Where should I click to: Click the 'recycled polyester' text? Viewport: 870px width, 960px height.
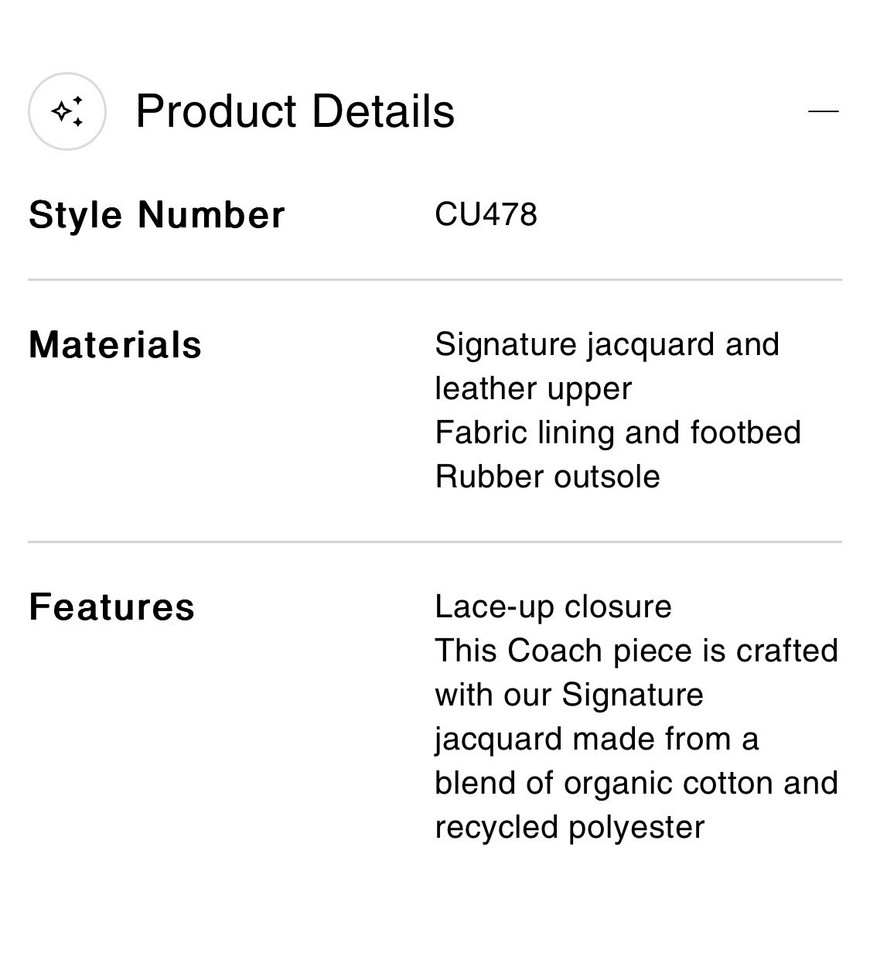pyautogui.click(x=569, y=827)
